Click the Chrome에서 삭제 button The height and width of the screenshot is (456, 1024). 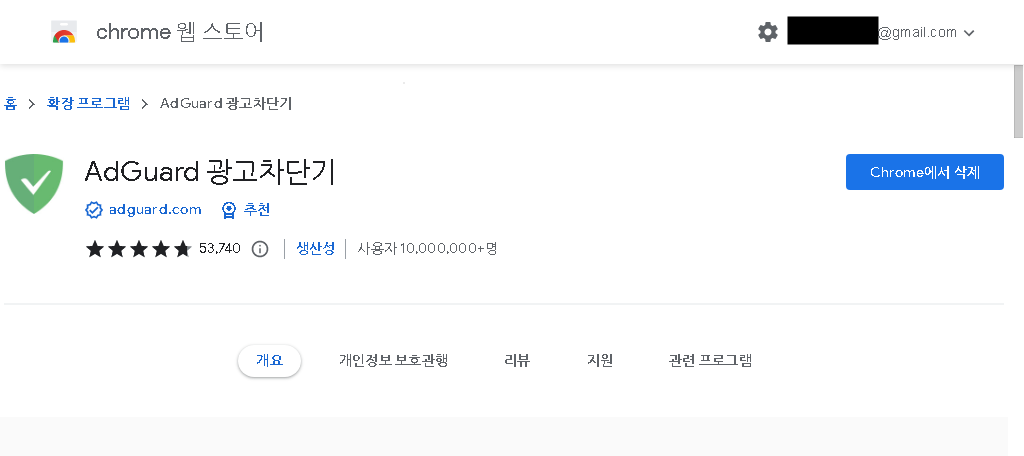tap(925, 172)
